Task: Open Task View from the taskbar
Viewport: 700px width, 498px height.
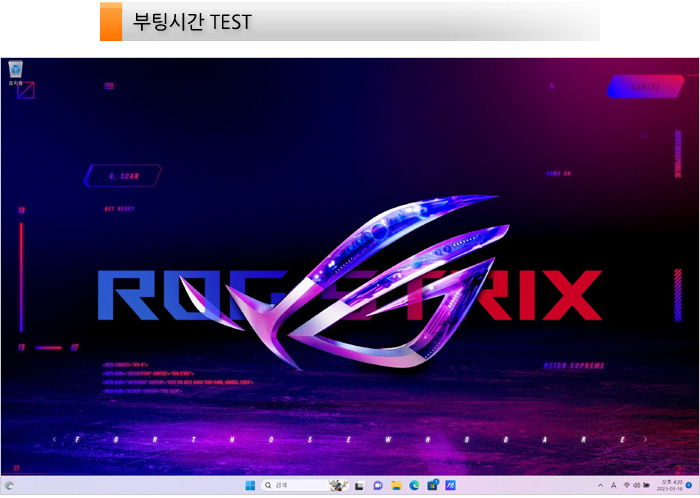Action: coord(358,485)
